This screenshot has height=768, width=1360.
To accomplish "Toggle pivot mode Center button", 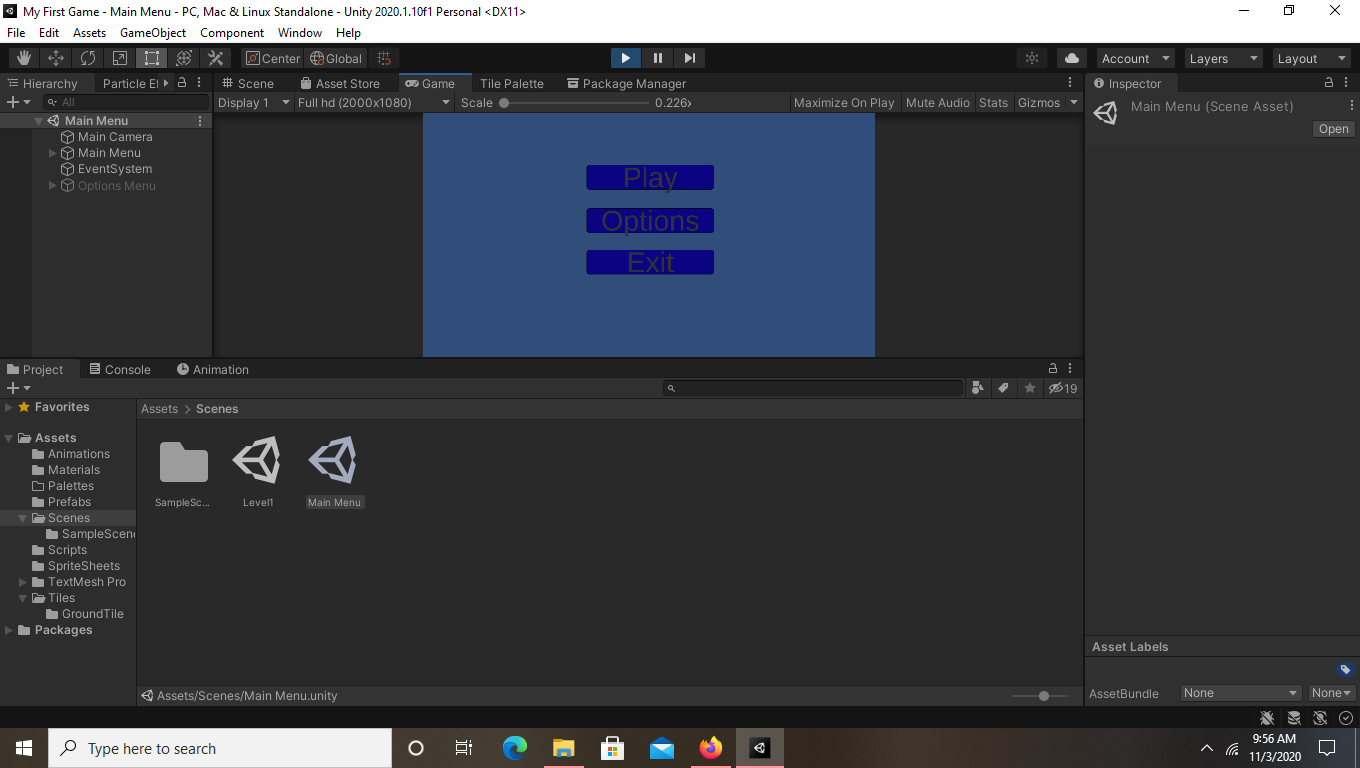I will click(x=273, y=58).
